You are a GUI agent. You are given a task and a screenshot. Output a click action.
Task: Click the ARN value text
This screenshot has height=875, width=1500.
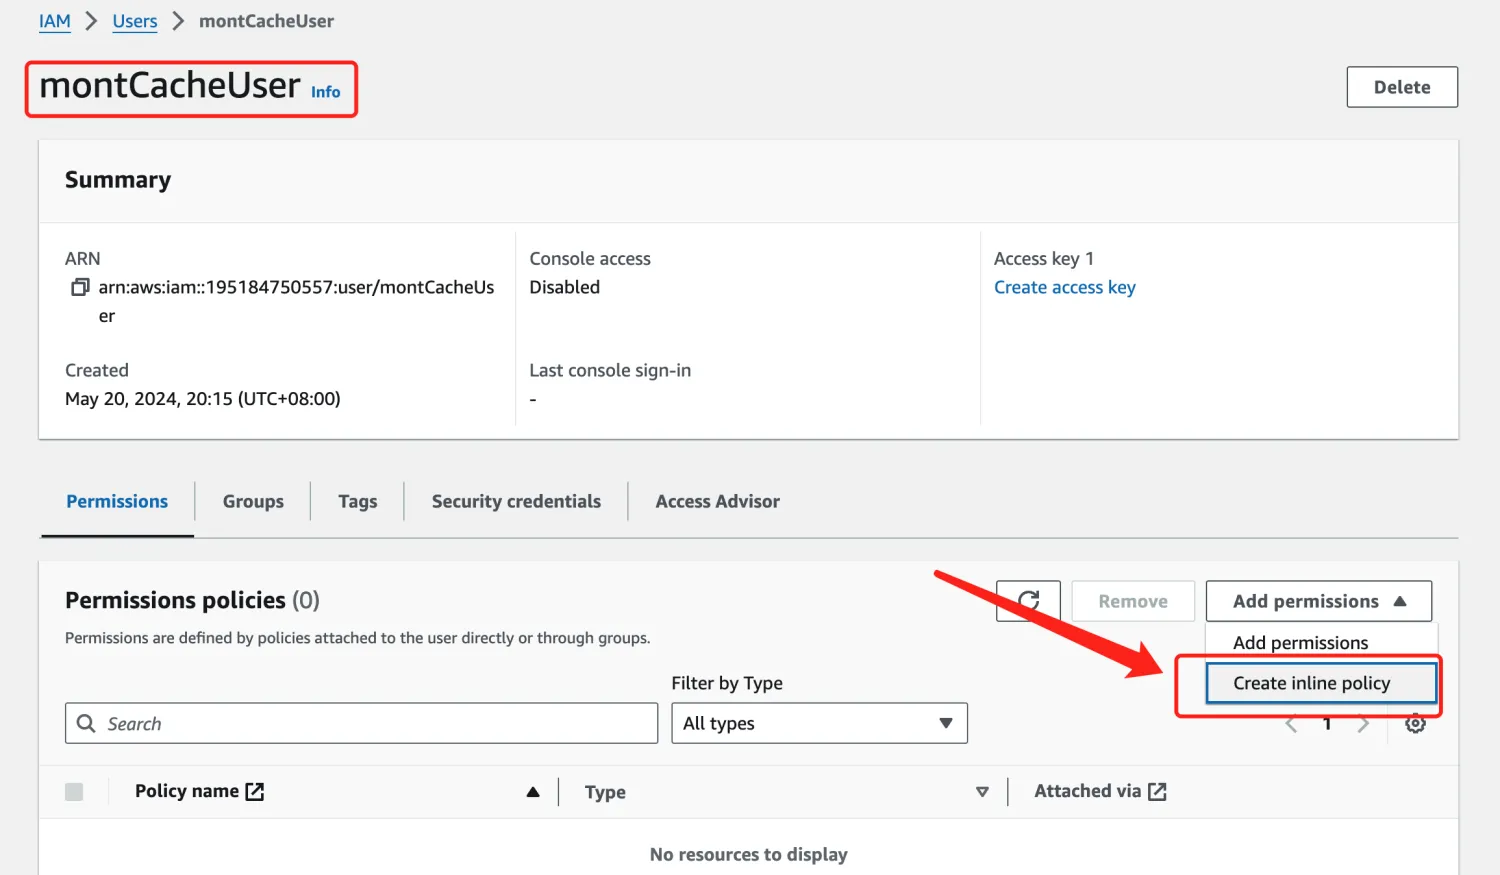[x=296, y=301]
